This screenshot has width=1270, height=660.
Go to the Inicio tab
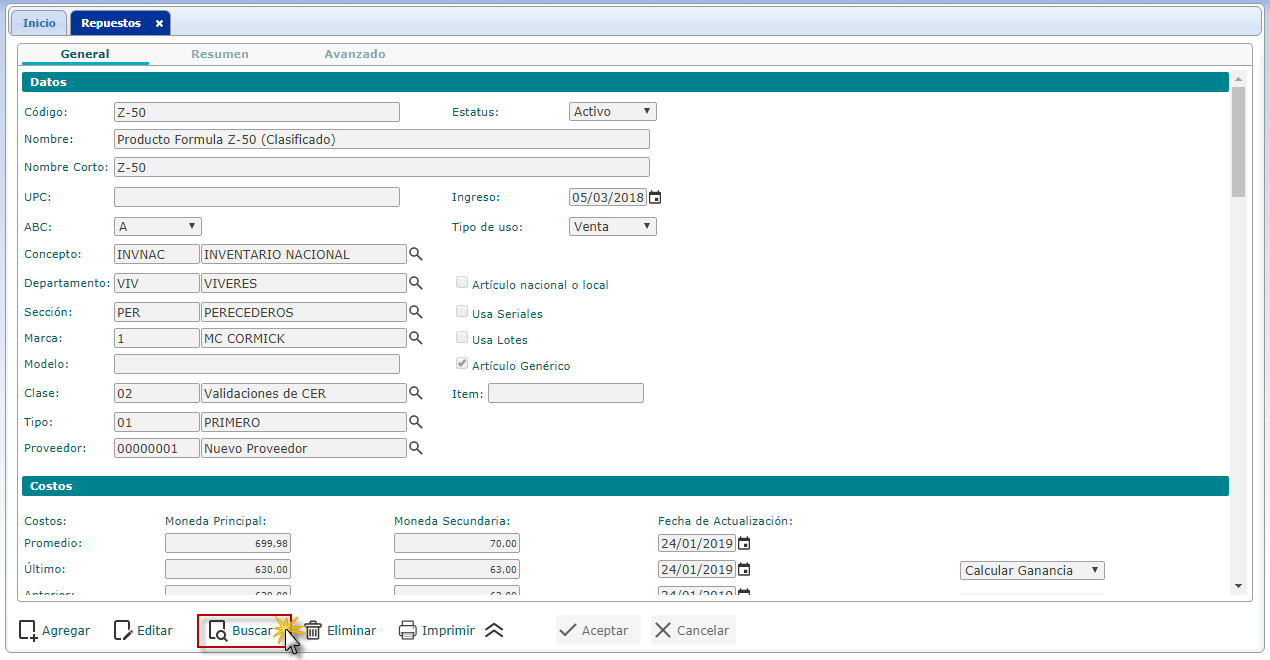click(x=40, y=23)
